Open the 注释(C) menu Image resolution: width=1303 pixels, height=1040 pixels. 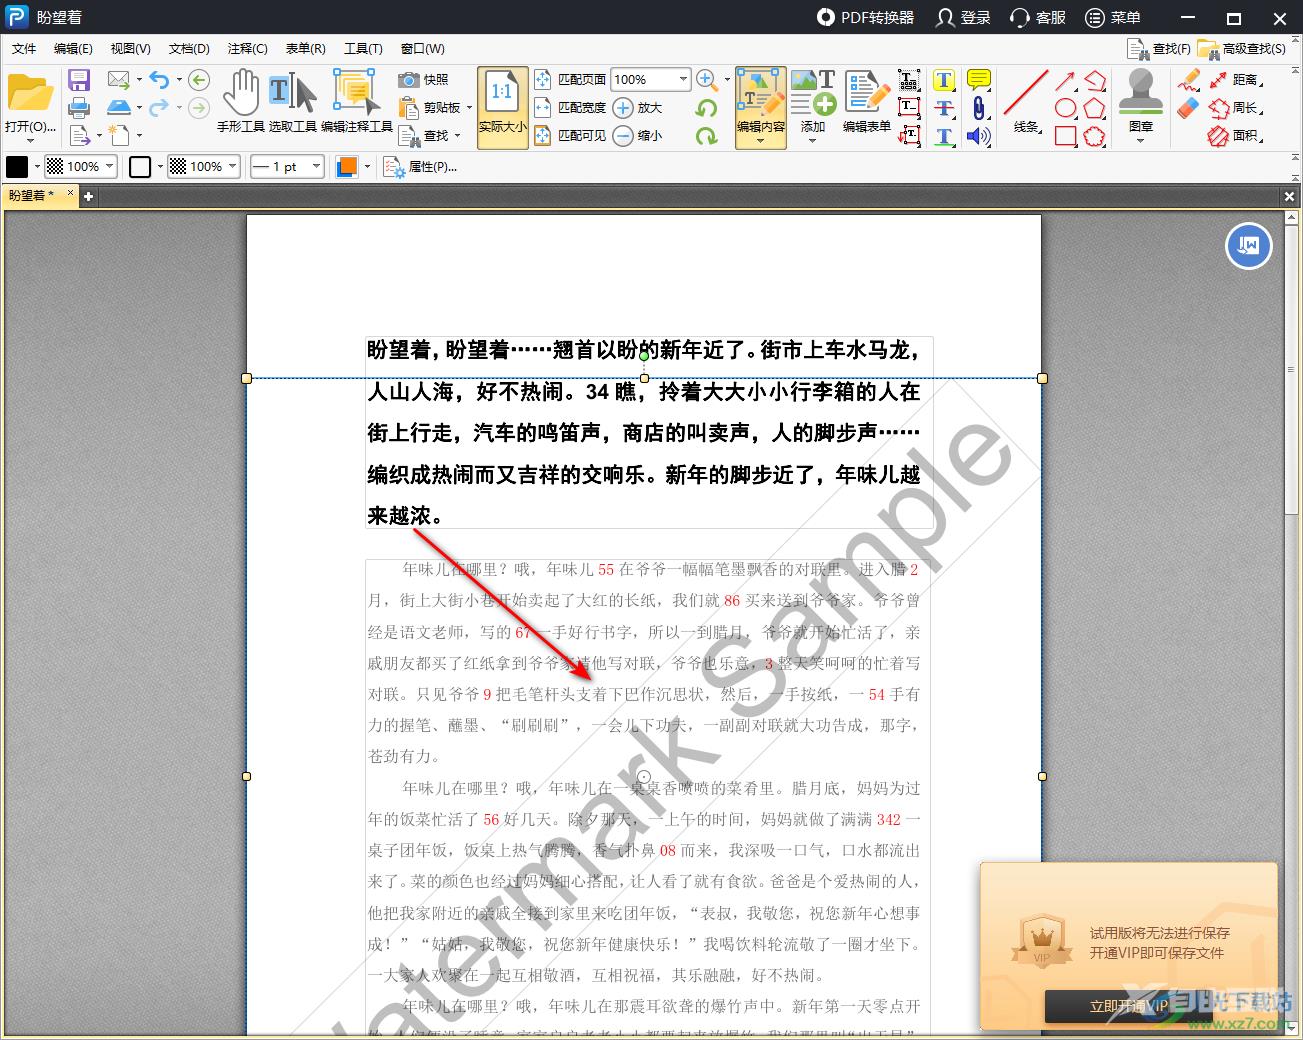(x=247, y=48)
